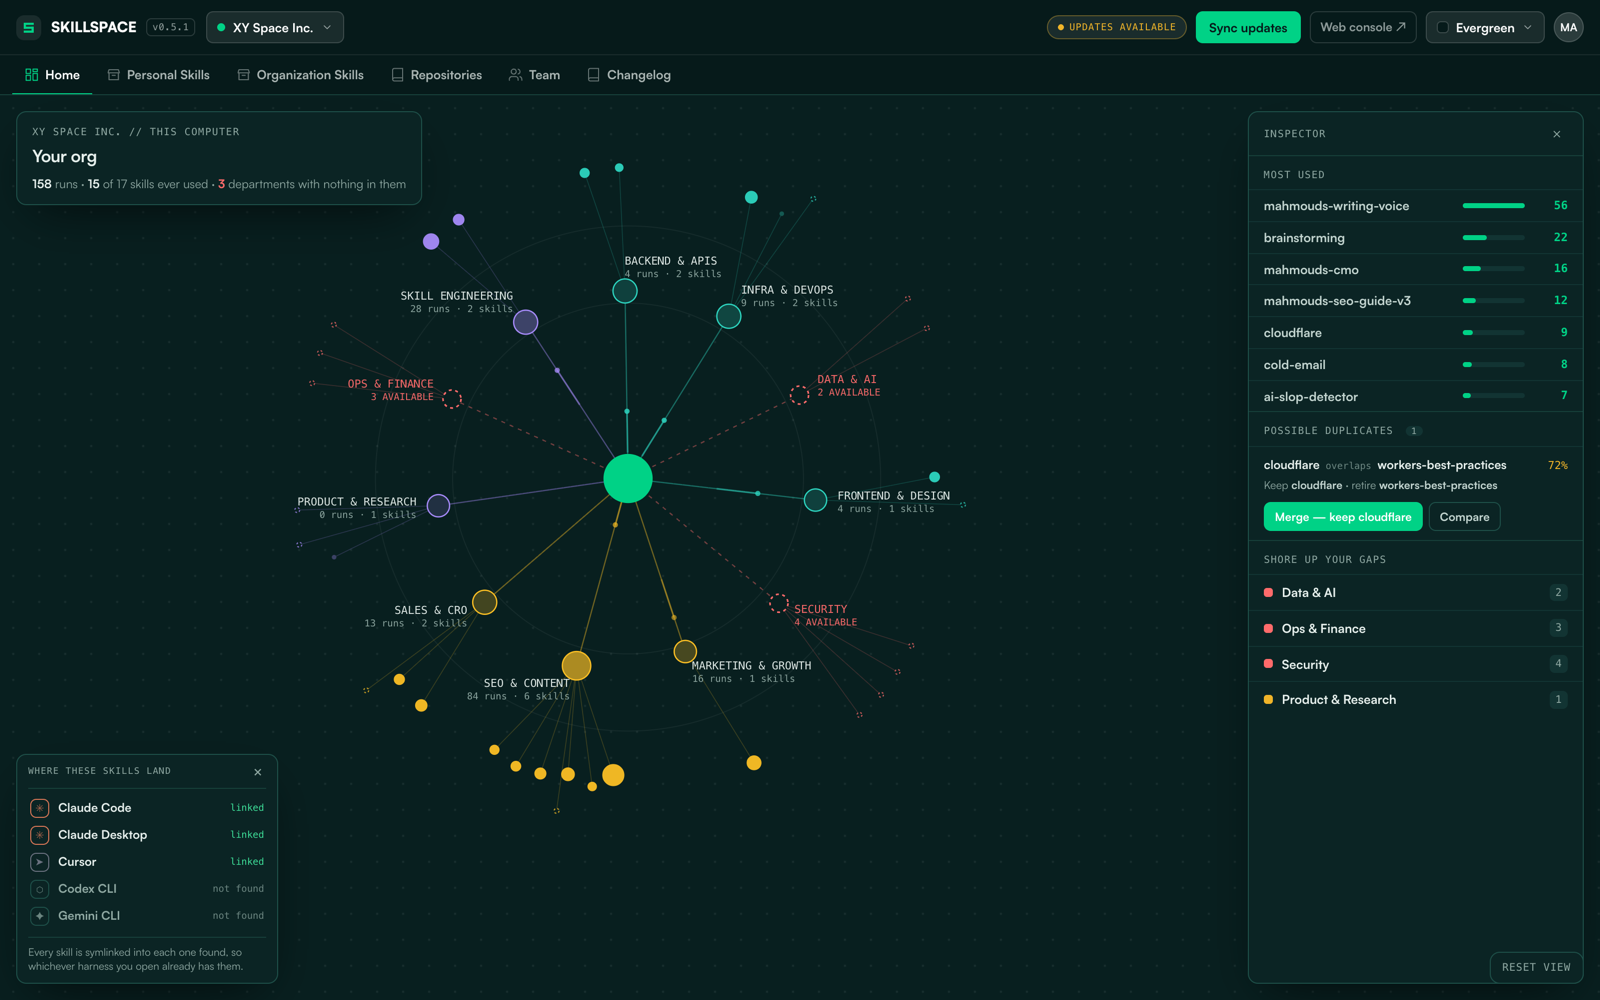
Task: Click the Gemini CLI harness icon
Action: click(40, 916)
